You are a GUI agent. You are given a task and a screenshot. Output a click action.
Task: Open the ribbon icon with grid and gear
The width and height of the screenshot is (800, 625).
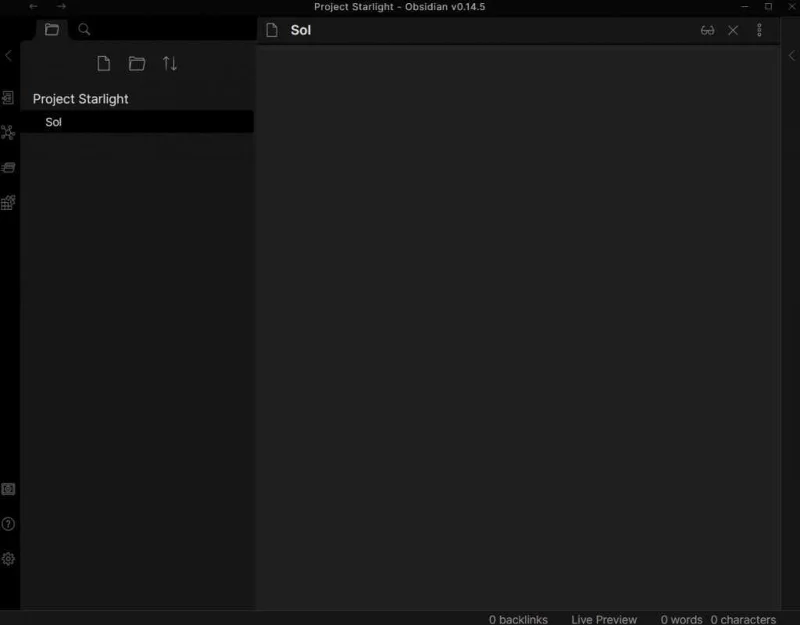click(x=8, y=203)
